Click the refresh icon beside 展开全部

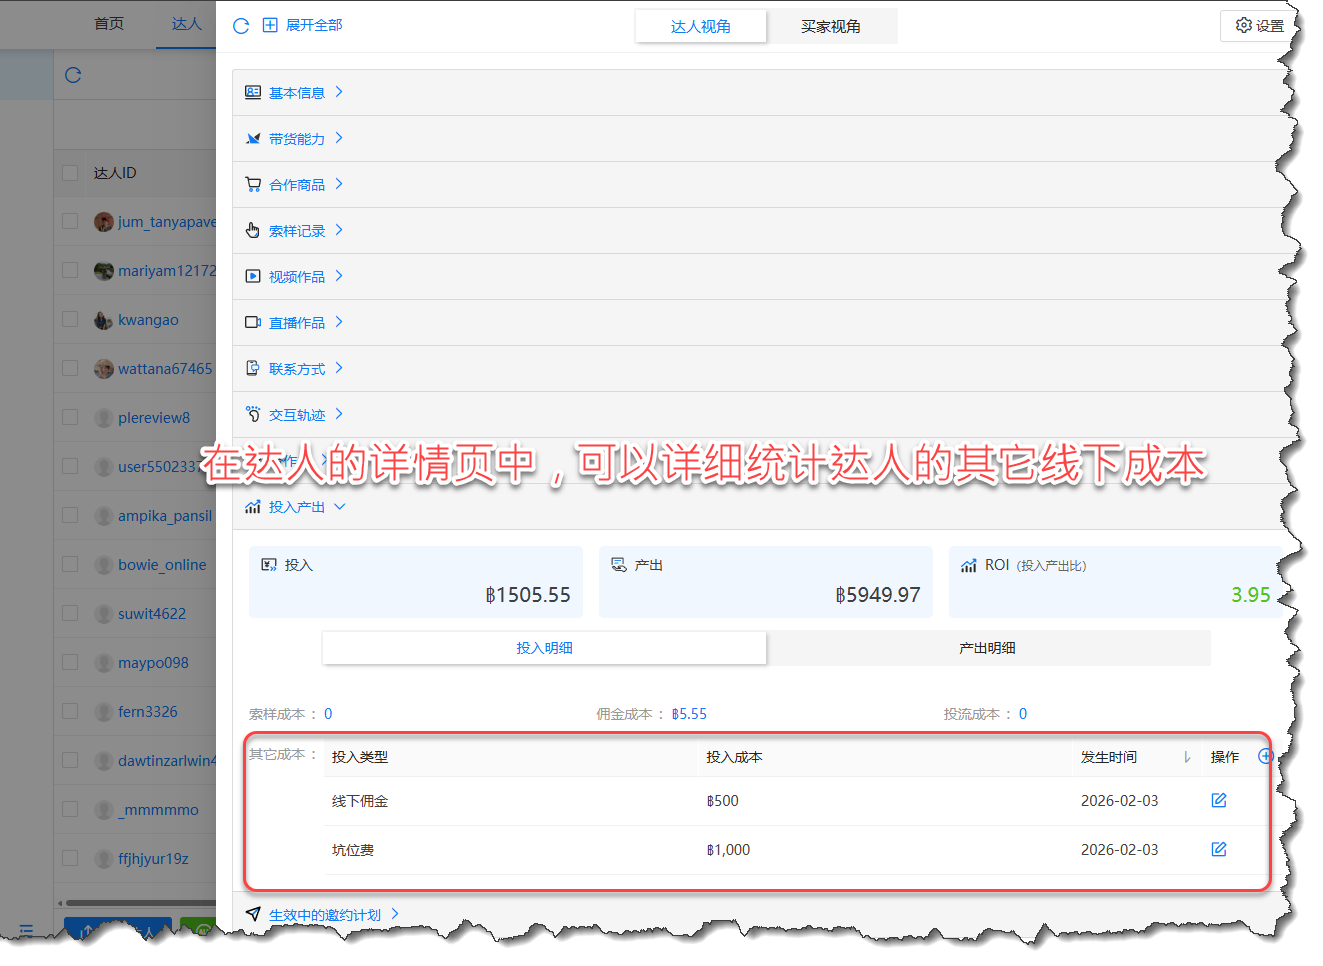coord(241,26)
